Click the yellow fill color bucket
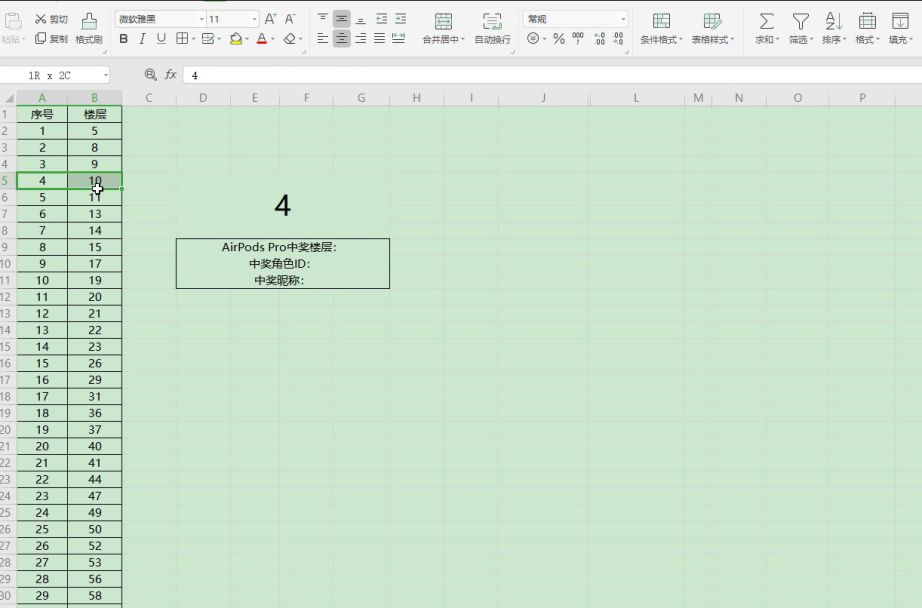The width and height of the screenshot is (922, 608). coord(236,39)
